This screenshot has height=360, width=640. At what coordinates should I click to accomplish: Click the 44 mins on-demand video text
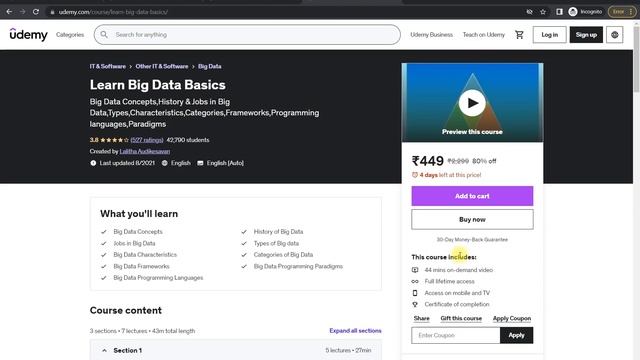(x=458, y=270)
